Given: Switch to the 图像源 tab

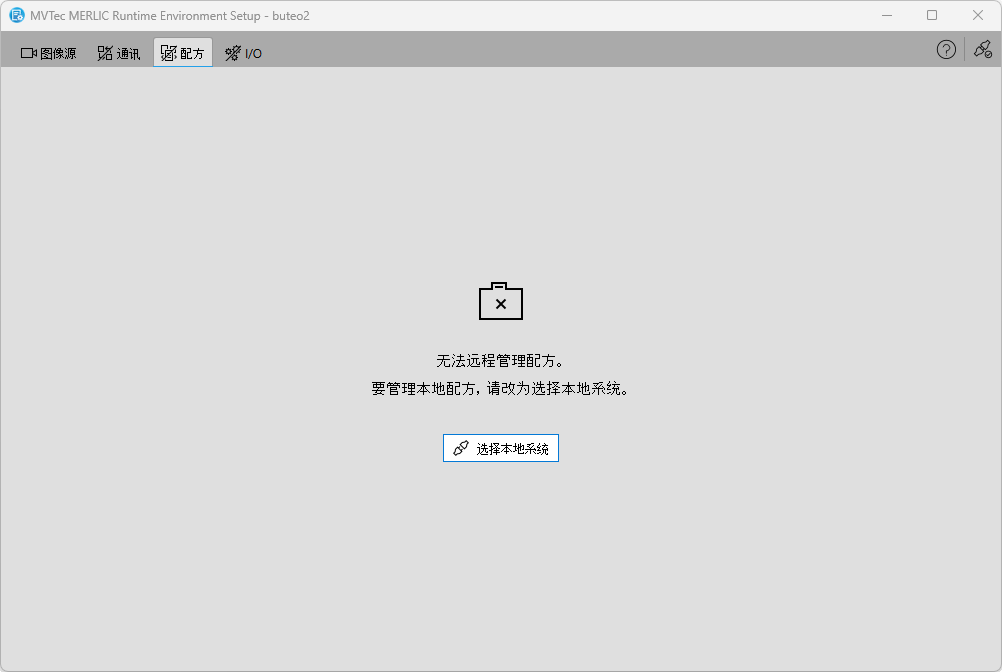Looking at the screenshot, I should [47, 52].
